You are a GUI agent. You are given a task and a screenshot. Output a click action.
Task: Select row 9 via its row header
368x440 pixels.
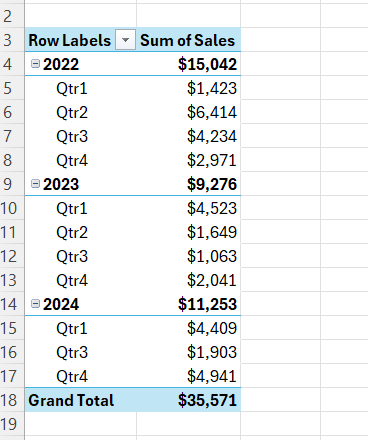[x=12, y=184]
